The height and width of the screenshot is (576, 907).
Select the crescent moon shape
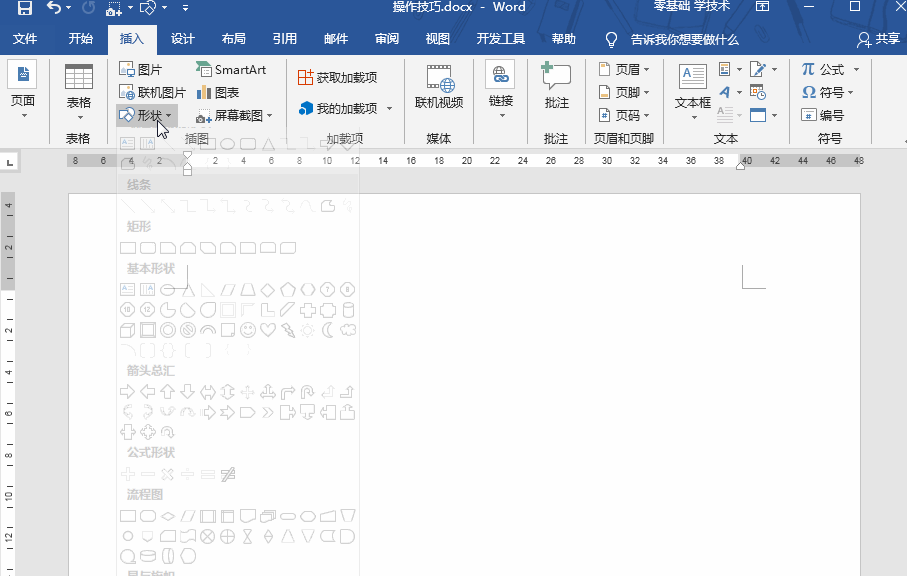pos(328,330)
